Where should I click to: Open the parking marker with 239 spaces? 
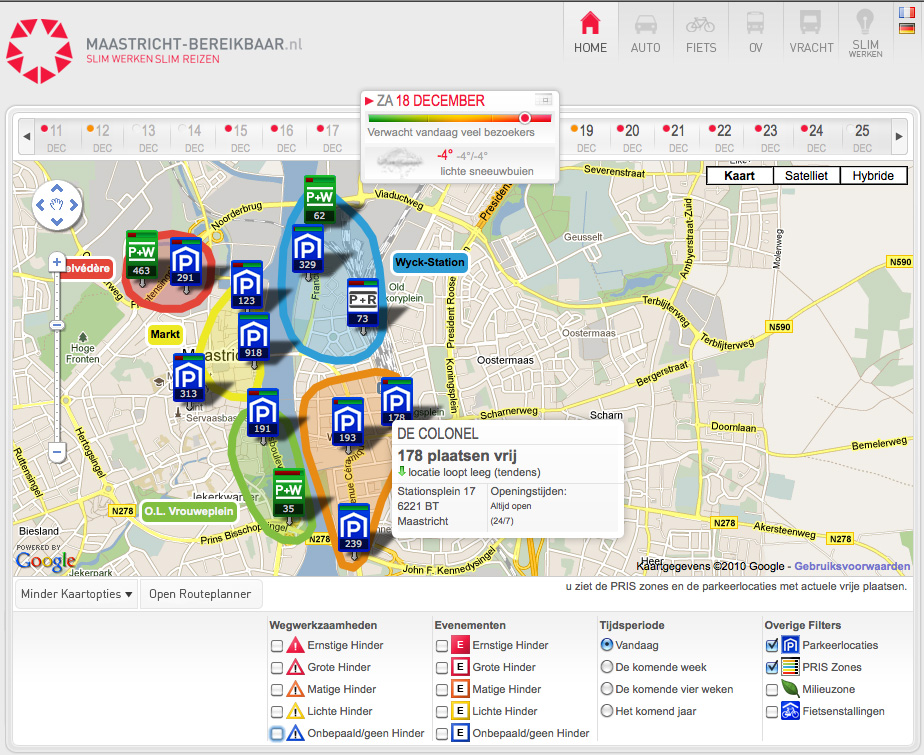click(x=353, y=527)
